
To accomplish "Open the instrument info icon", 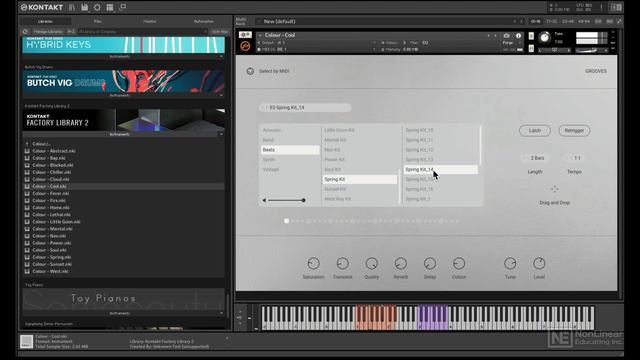I will [518, 36].
